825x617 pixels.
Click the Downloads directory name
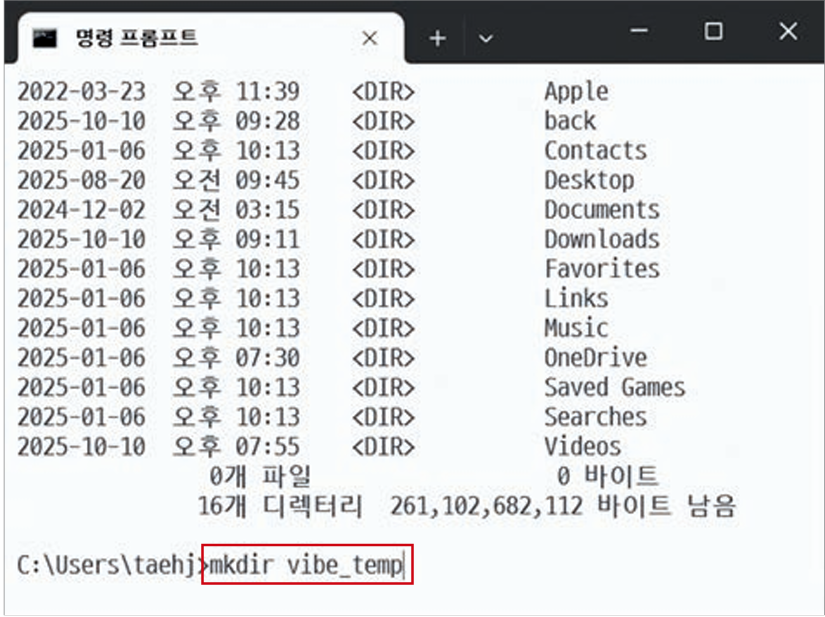click(601, 240)
